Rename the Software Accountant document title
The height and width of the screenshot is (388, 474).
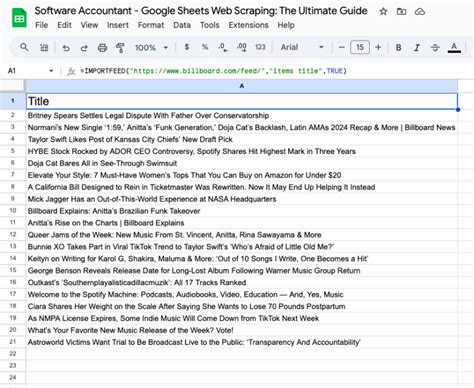(x=201, y=11)
